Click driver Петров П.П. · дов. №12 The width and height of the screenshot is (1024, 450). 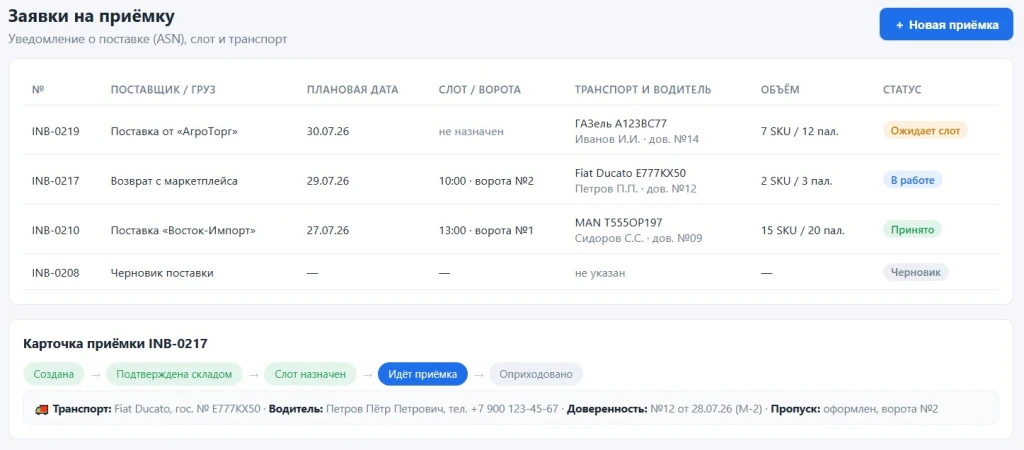coord(636,189)
